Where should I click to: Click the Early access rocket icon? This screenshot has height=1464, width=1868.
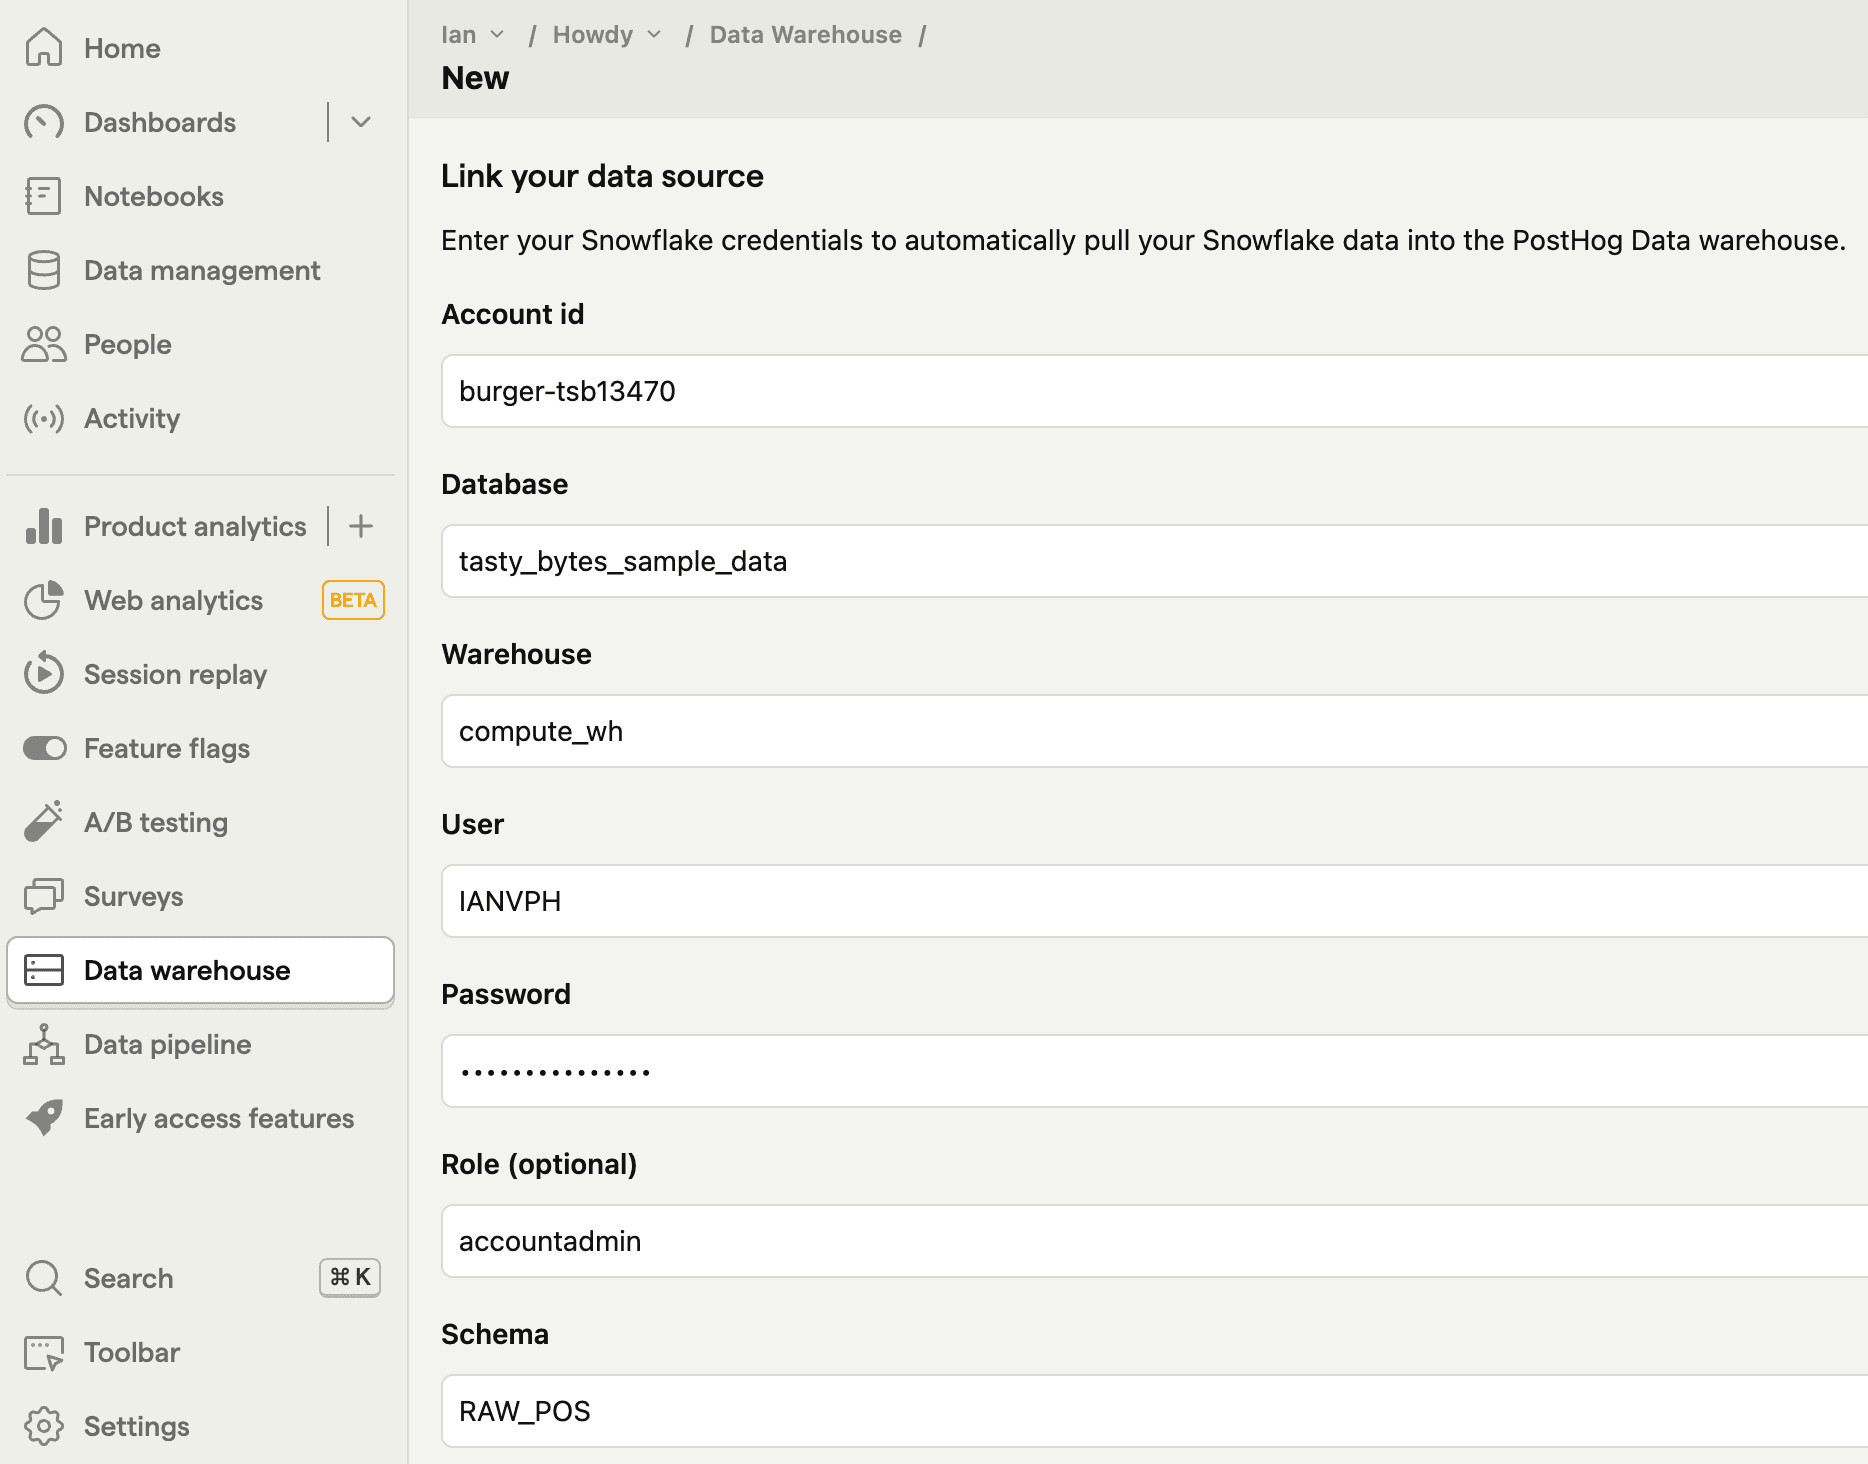coord(43,1118)
